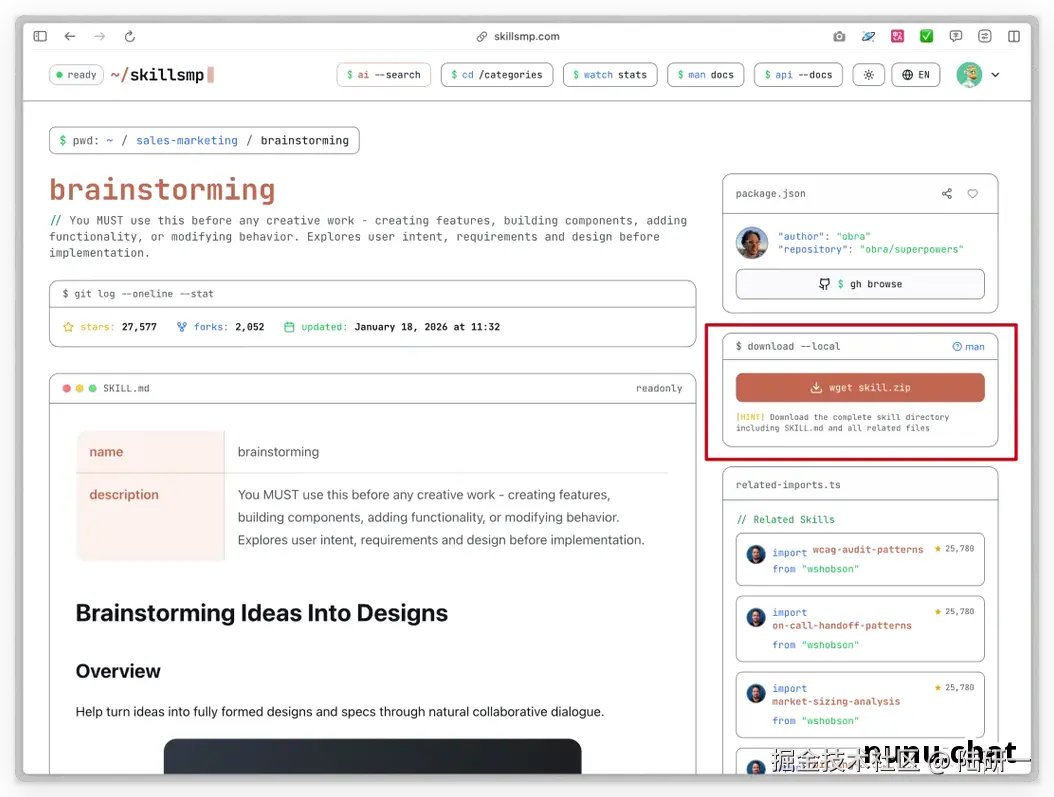Click the Brainstorming Ideas Into Designs heading
1054x797 pixels.
coord(261,613)
